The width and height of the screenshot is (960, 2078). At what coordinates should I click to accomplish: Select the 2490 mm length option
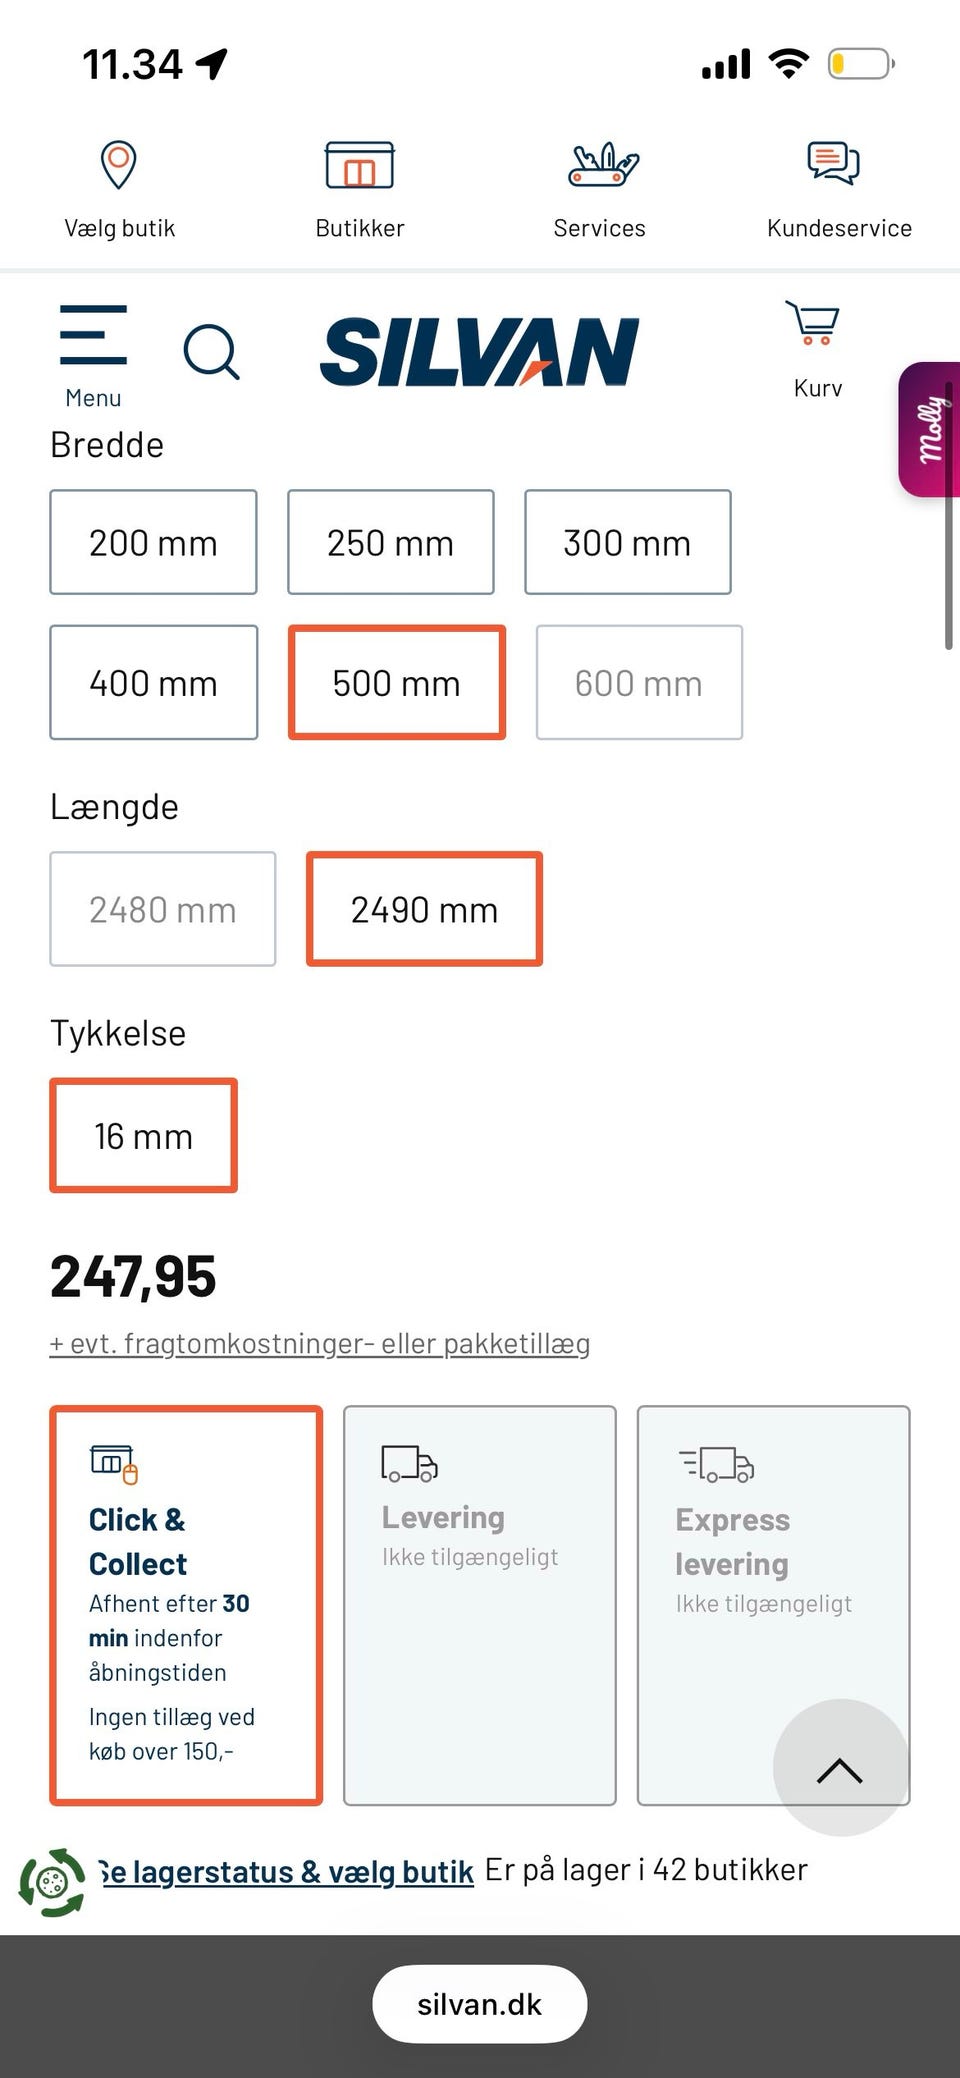pos(424,910)
